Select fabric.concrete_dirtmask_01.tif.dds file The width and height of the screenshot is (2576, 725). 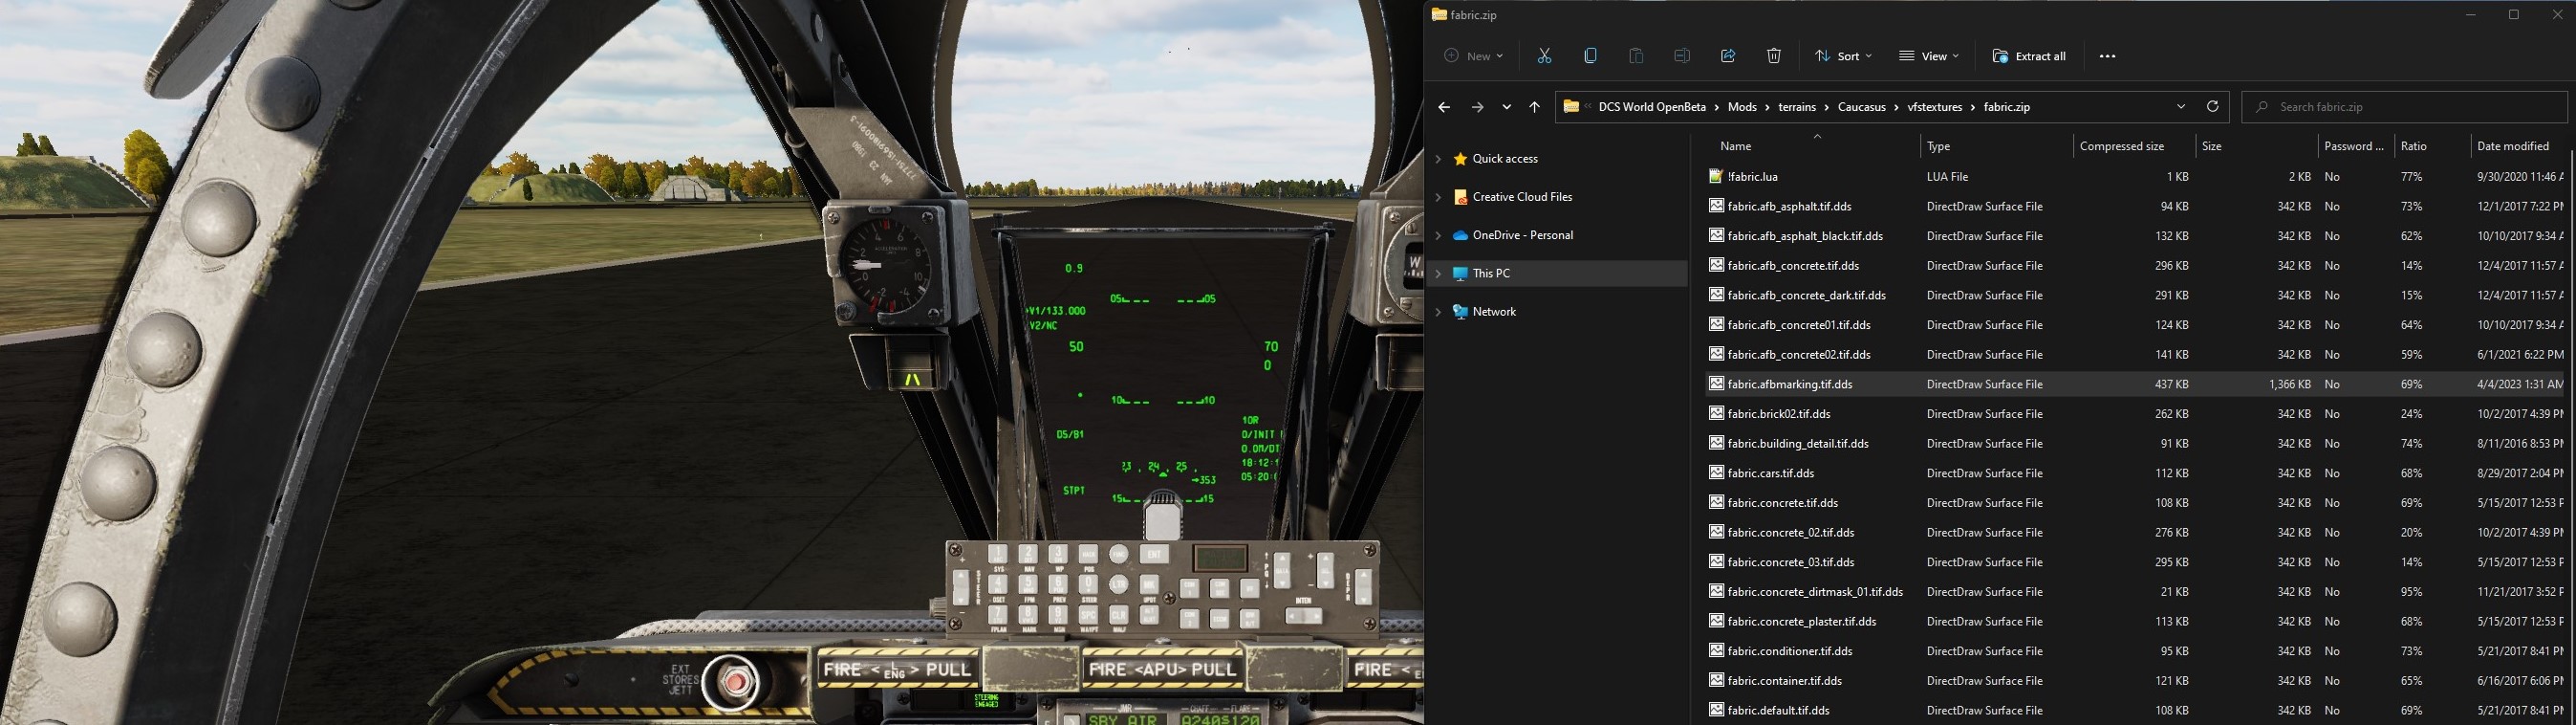(x=1815, y=592)
